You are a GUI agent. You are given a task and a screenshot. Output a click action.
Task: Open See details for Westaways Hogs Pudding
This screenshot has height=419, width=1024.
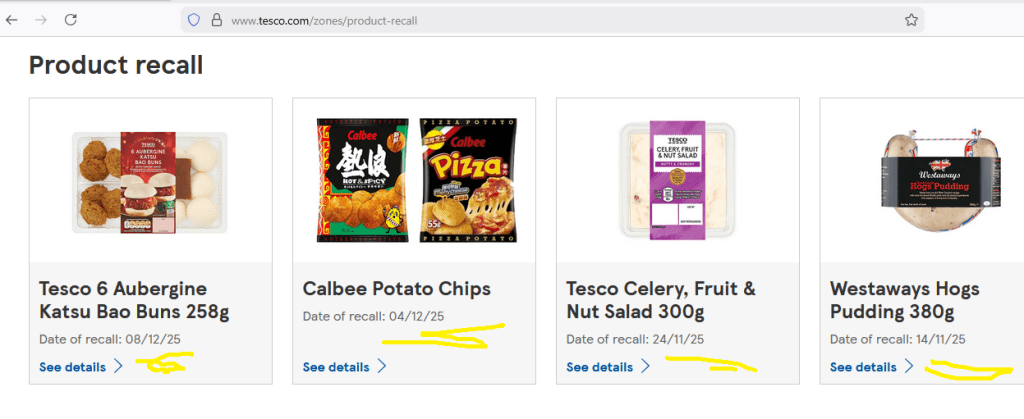point(864,367)
